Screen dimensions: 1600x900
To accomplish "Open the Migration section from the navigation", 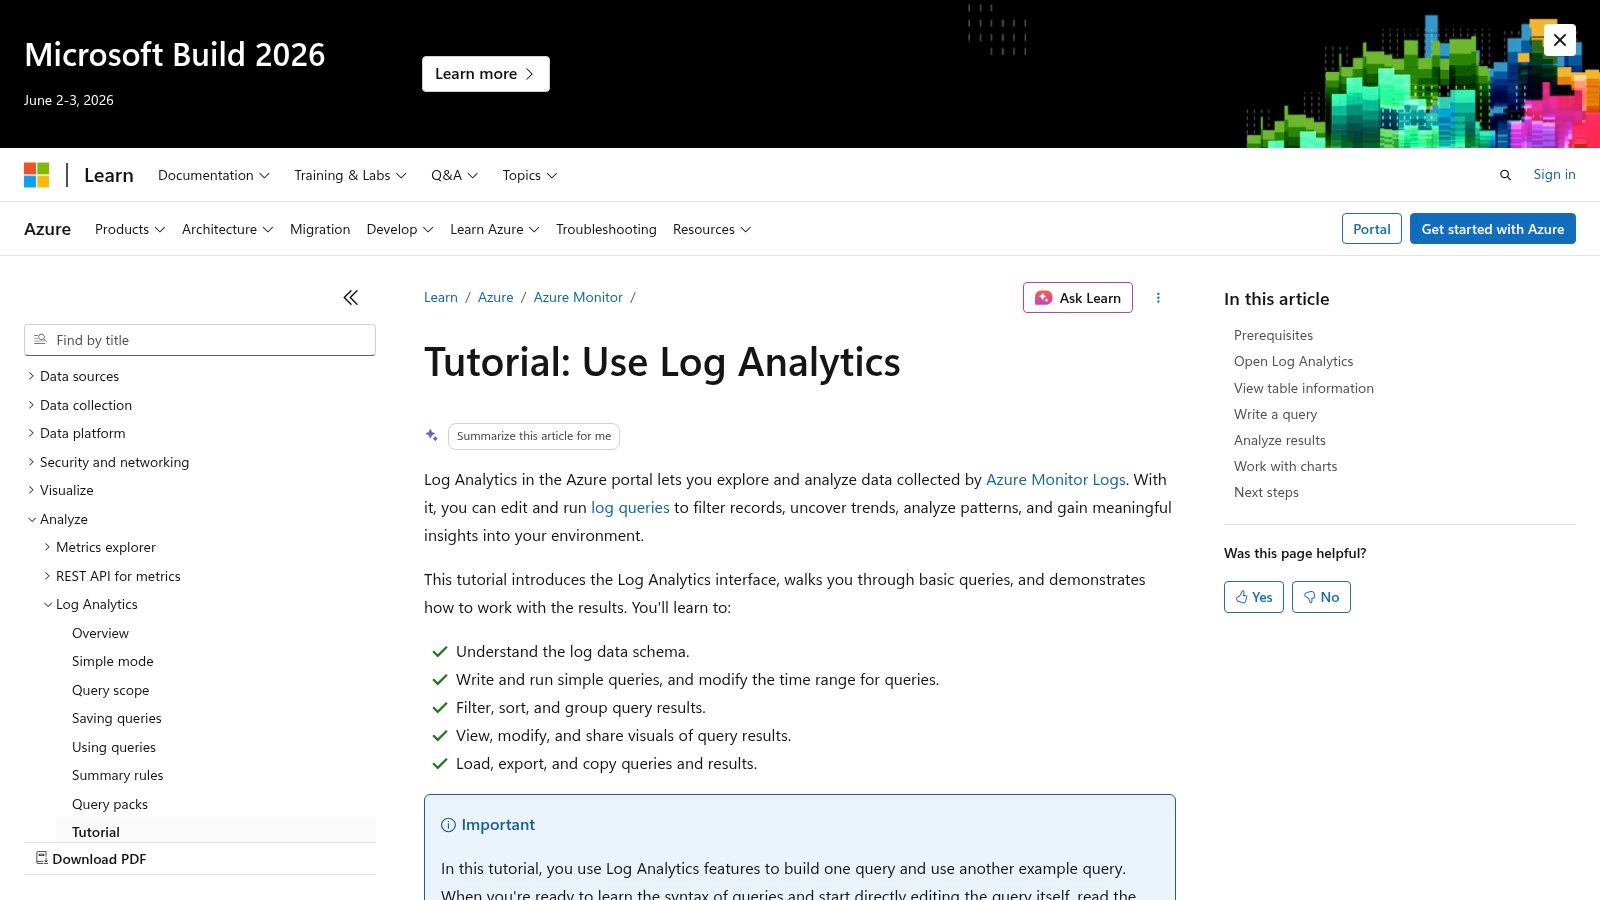I will tap(320, 229).
